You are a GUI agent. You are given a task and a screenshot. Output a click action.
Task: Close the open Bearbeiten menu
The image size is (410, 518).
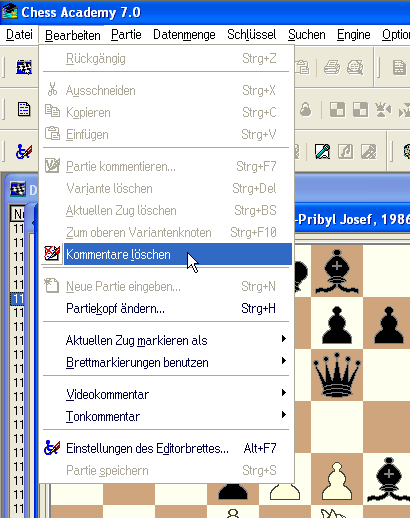[72, 35]
